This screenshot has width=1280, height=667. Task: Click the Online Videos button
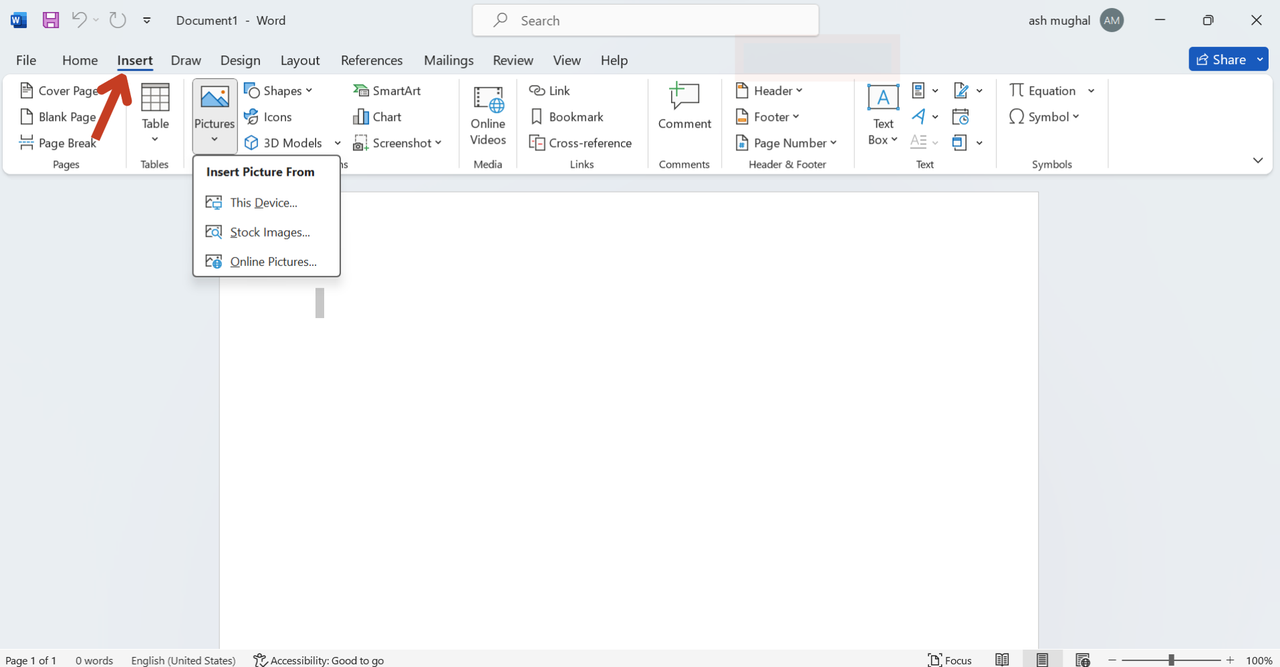[488, 116]
